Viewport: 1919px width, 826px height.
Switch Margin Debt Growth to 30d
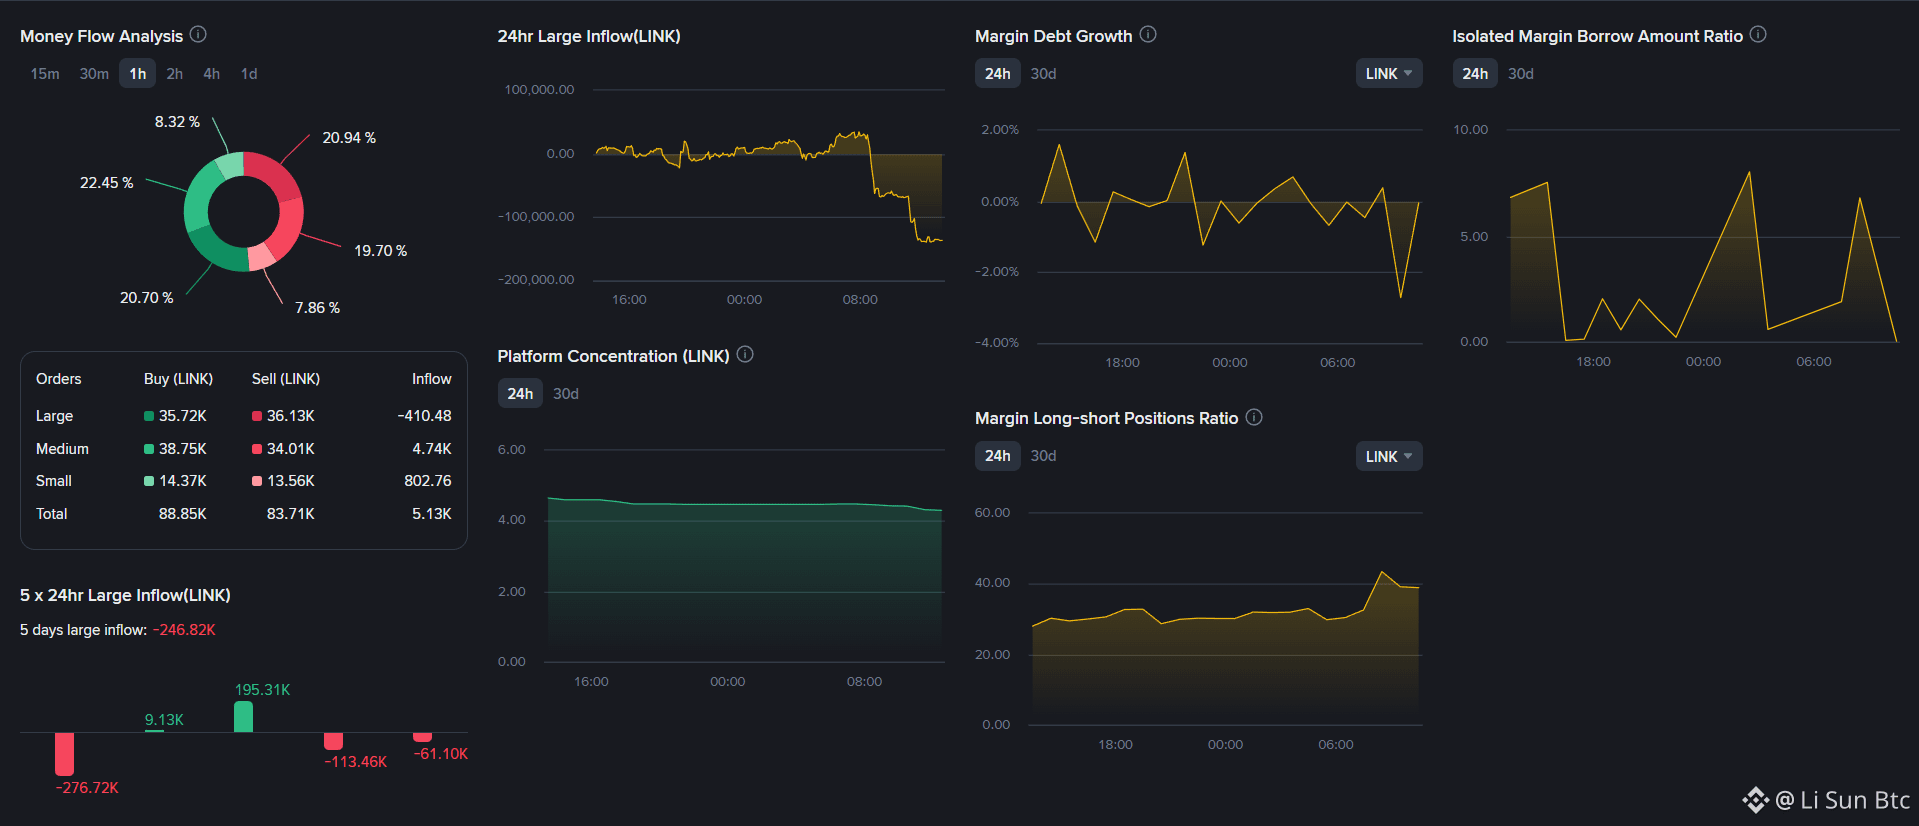coord(1044,74)
